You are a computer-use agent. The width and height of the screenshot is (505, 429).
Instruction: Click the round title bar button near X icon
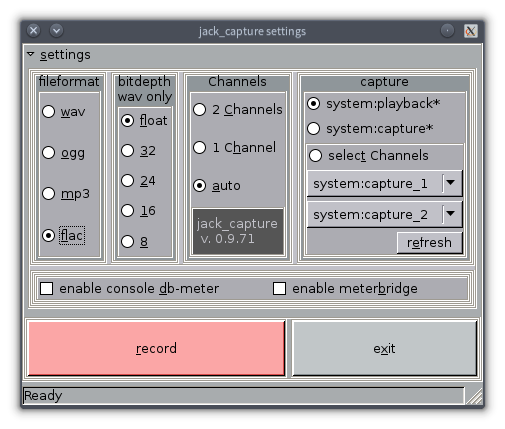[447, 31]
